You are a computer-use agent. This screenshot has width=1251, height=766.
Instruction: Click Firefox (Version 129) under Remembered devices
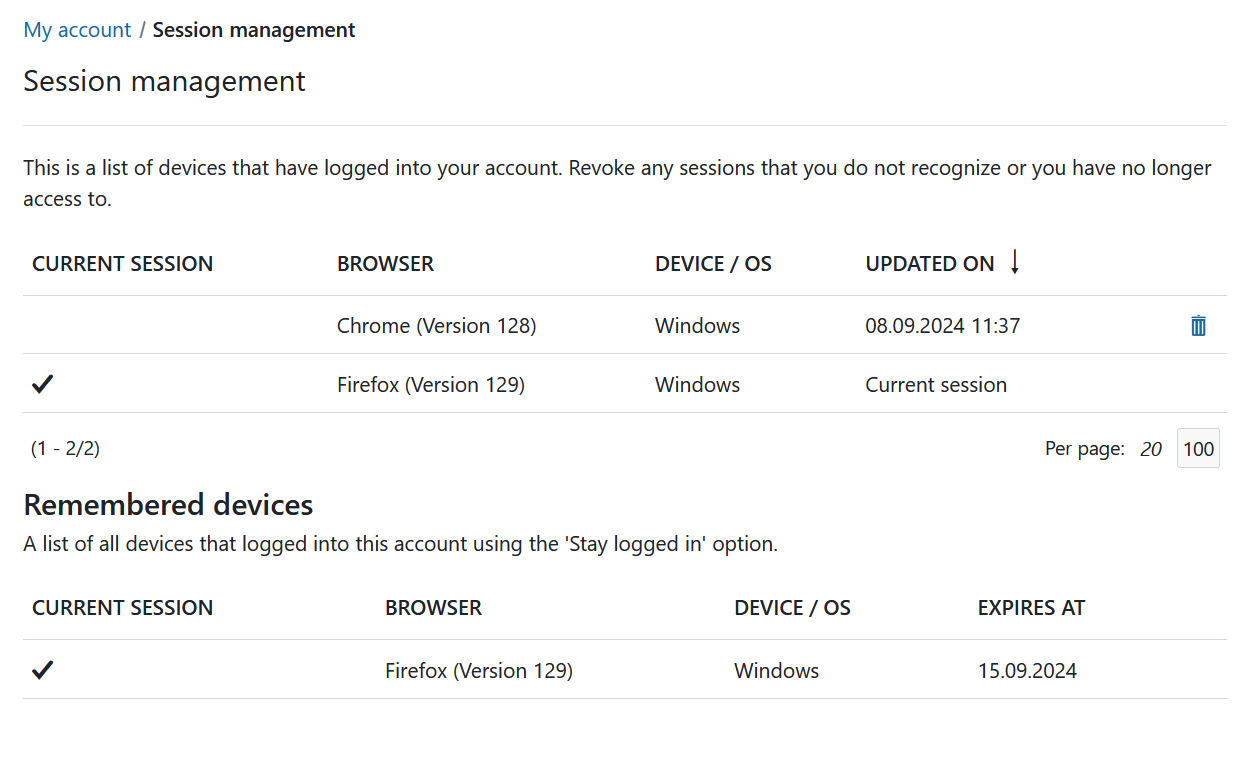[x=478, y=671]
